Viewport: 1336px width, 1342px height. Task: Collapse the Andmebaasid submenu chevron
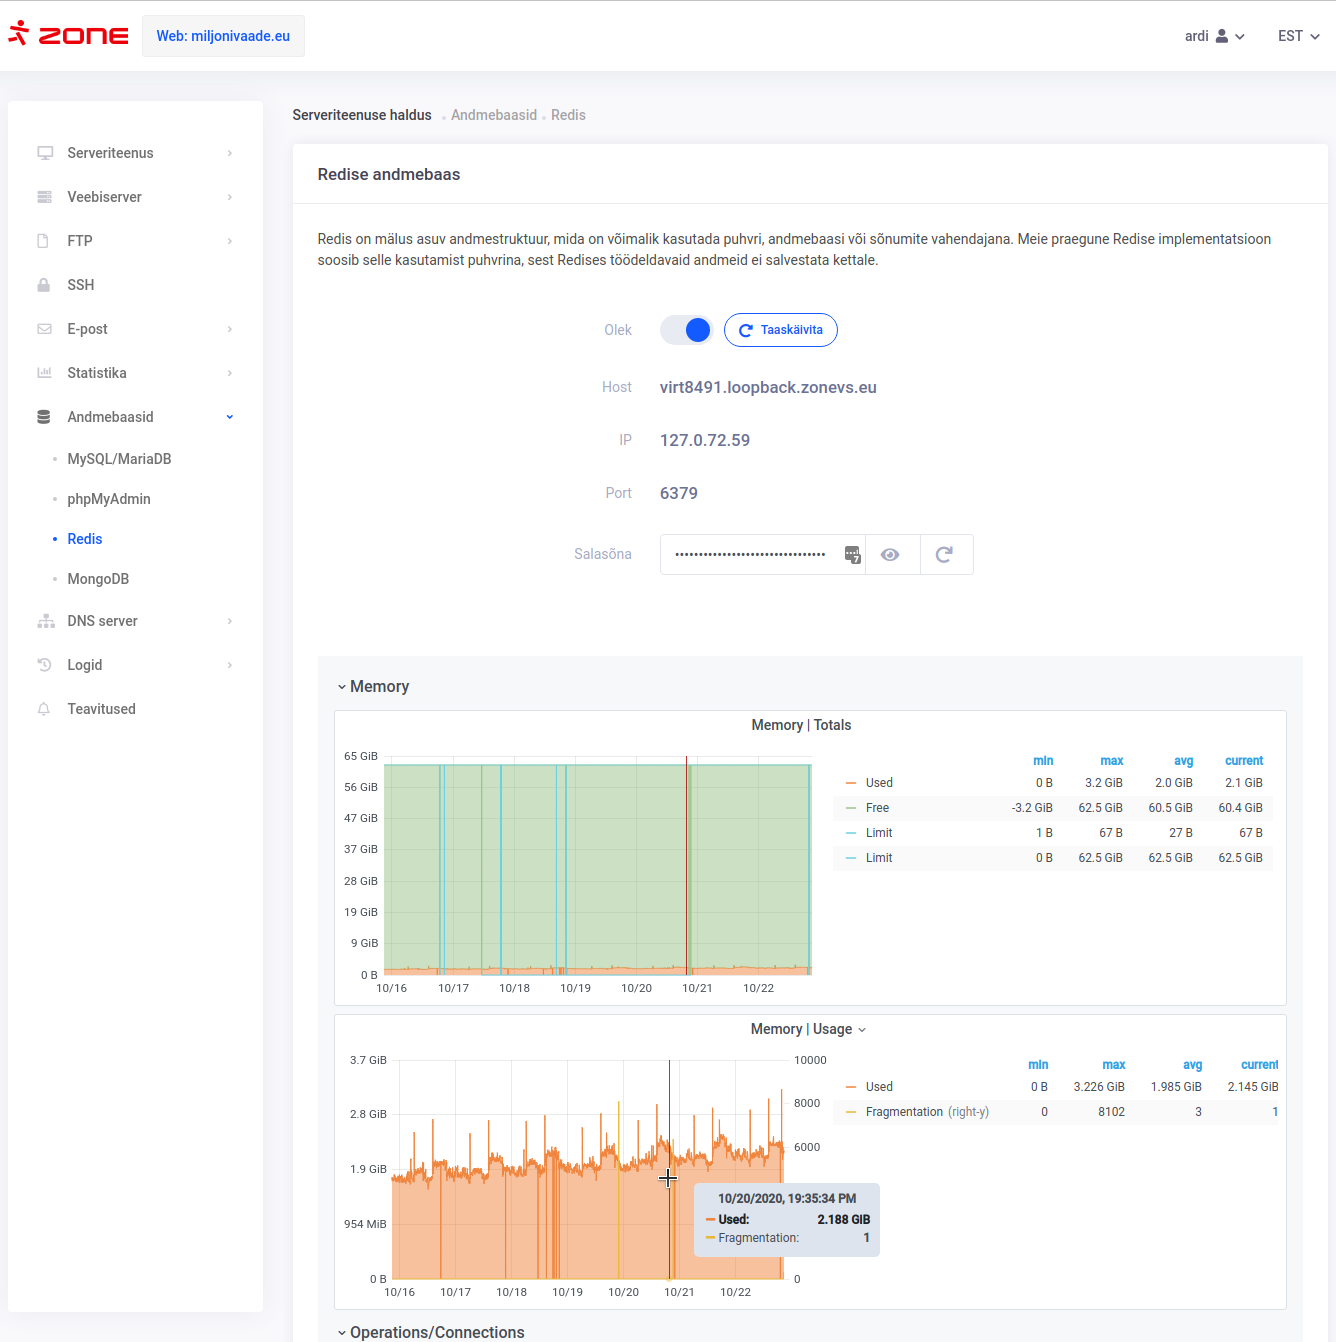pos(230,417)
